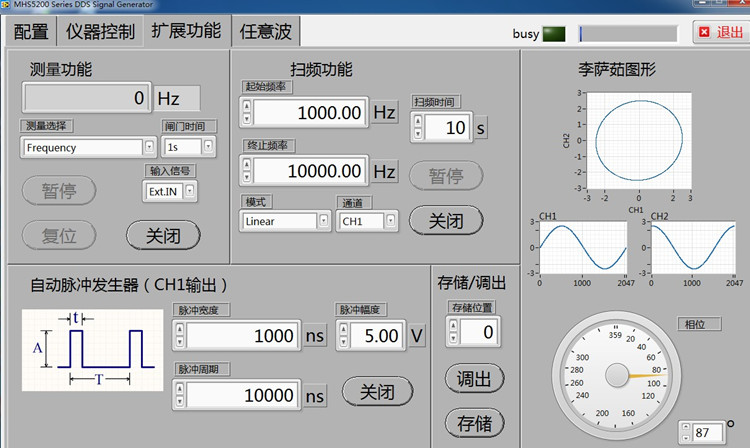This screenshot has width=750, height=448.
Task: Click the pulse waveform diagram
Action: point(89,351)
